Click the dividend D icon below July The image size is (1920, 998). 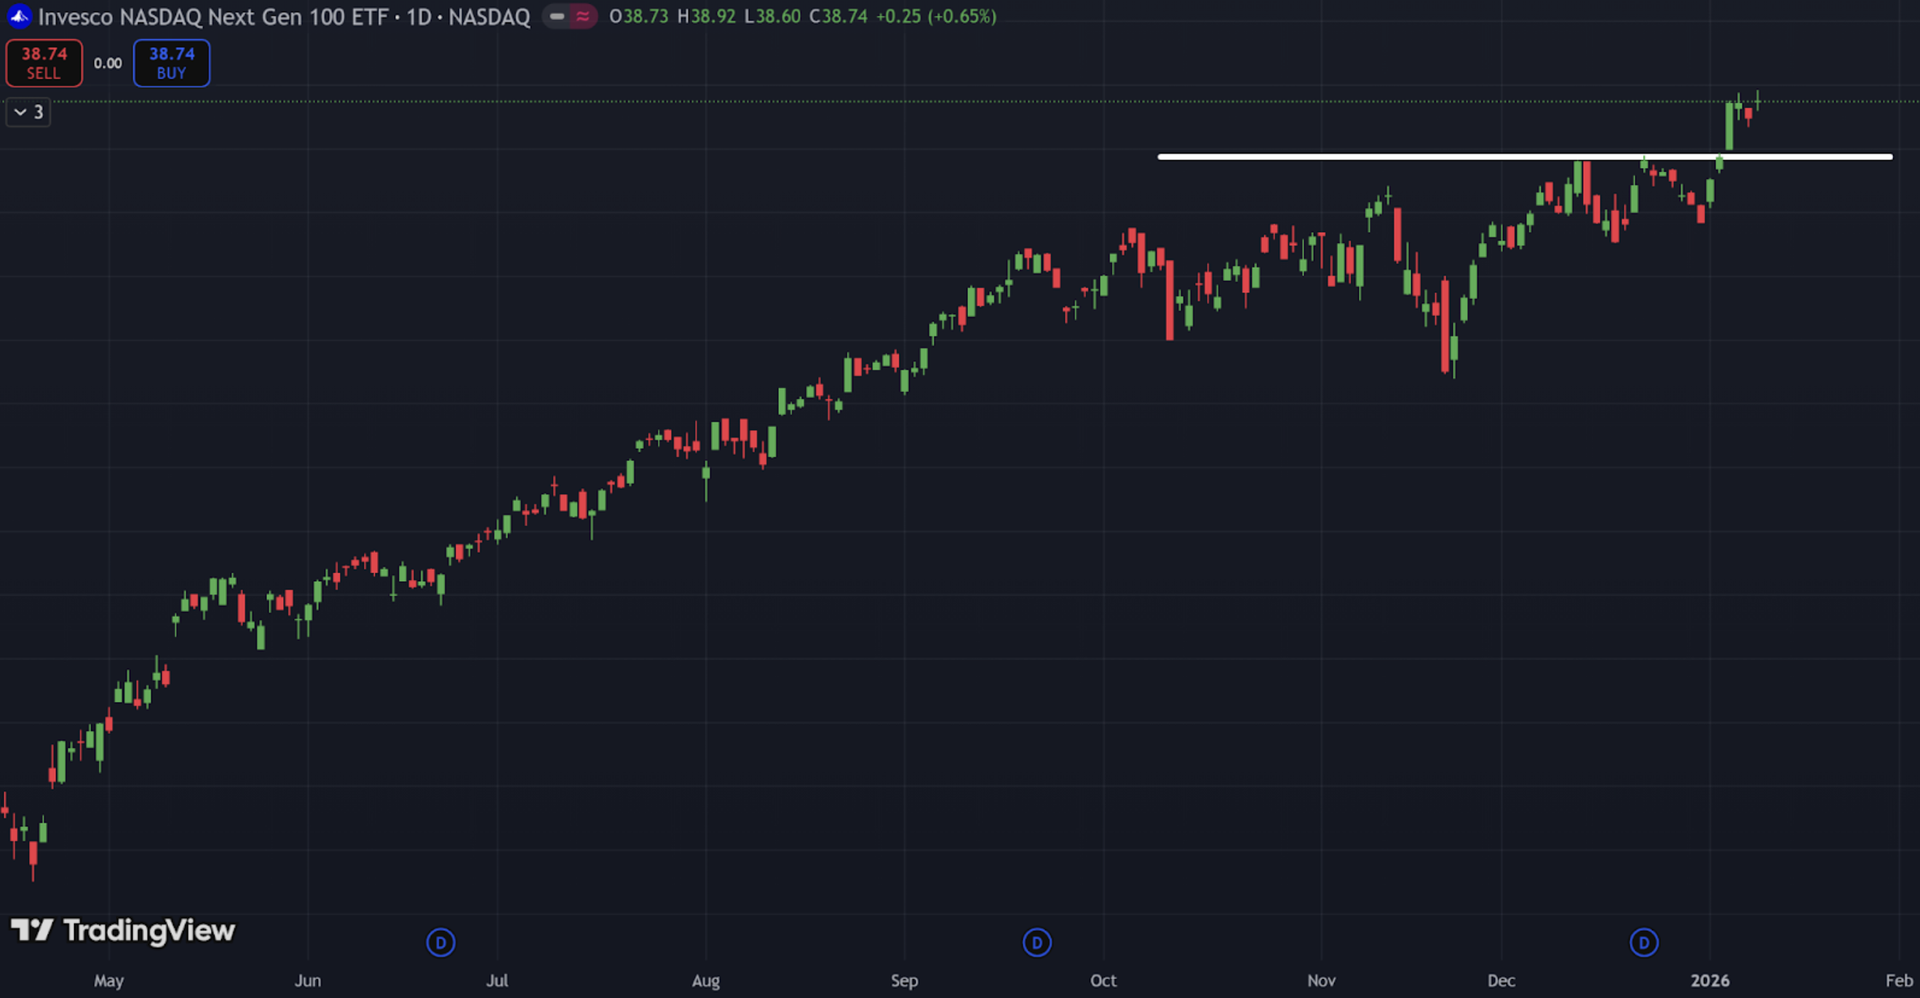(441, 942)
